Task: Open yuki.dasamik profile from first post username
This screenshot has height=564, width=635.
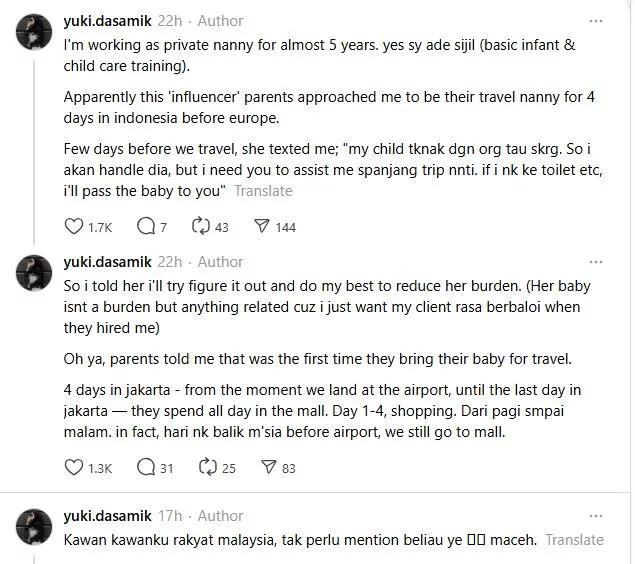Action: [107, 21]
